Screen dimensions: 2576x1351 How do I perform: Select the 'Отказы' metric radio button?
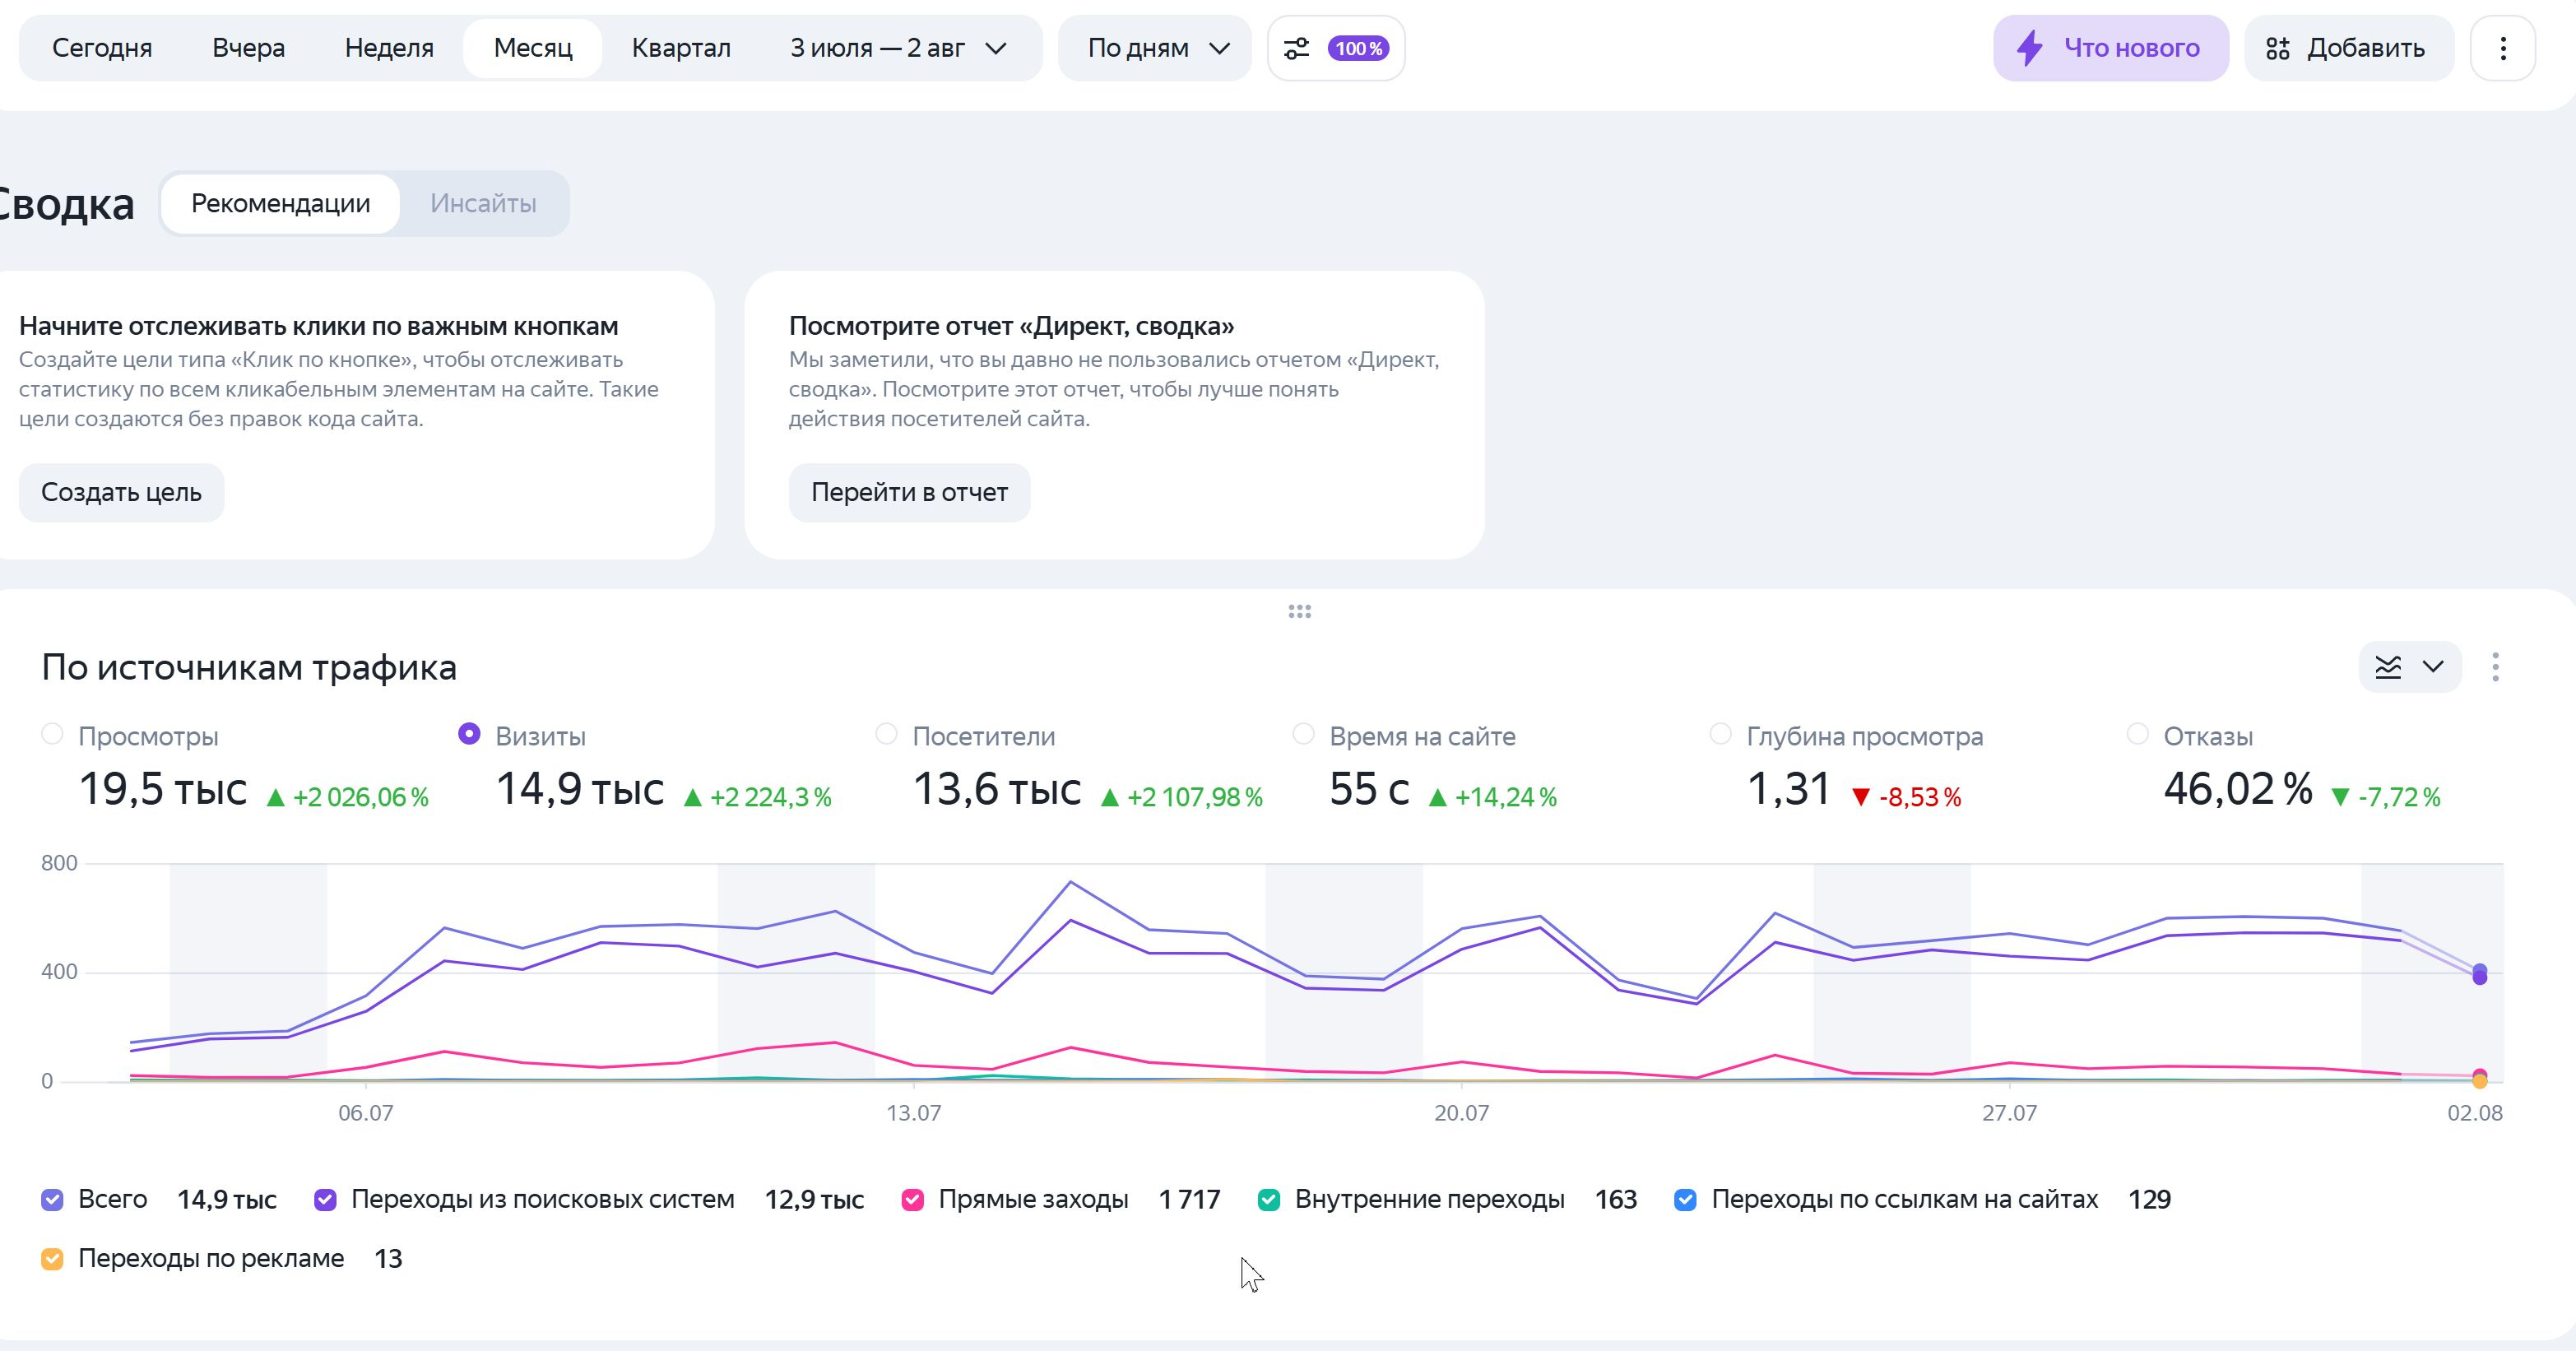click(2137, 734)
